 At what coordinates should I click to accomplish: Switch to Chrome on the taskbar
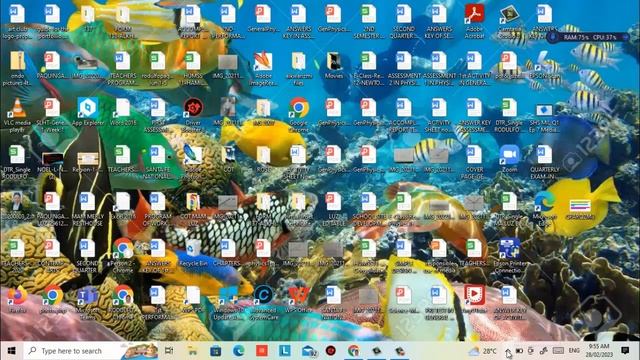pyautogui.click(x=353, y=351)
